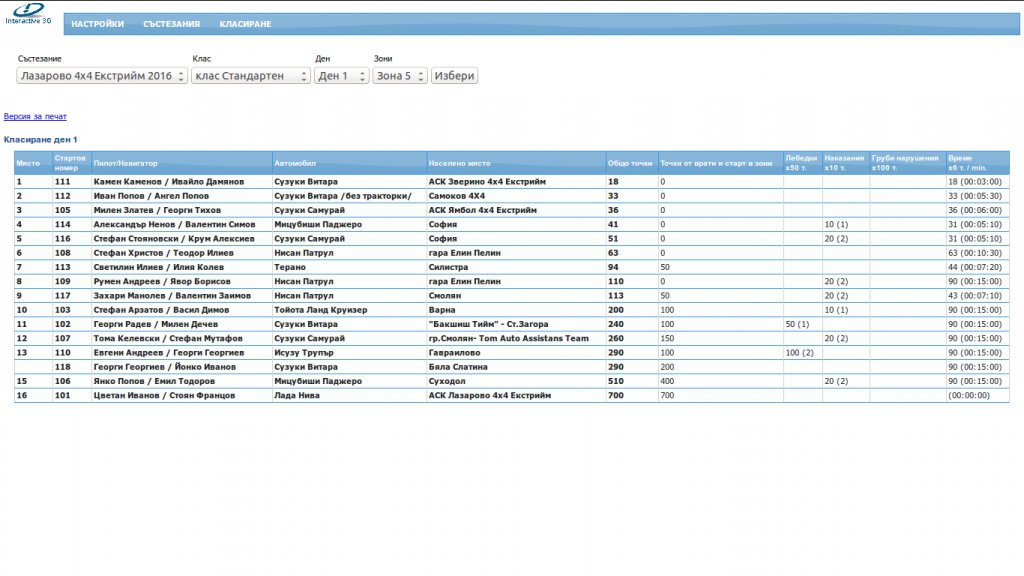Click the Наказания x10 т. column header
This screenshot has width=1024, height=576.
click(x=845, y=163)
